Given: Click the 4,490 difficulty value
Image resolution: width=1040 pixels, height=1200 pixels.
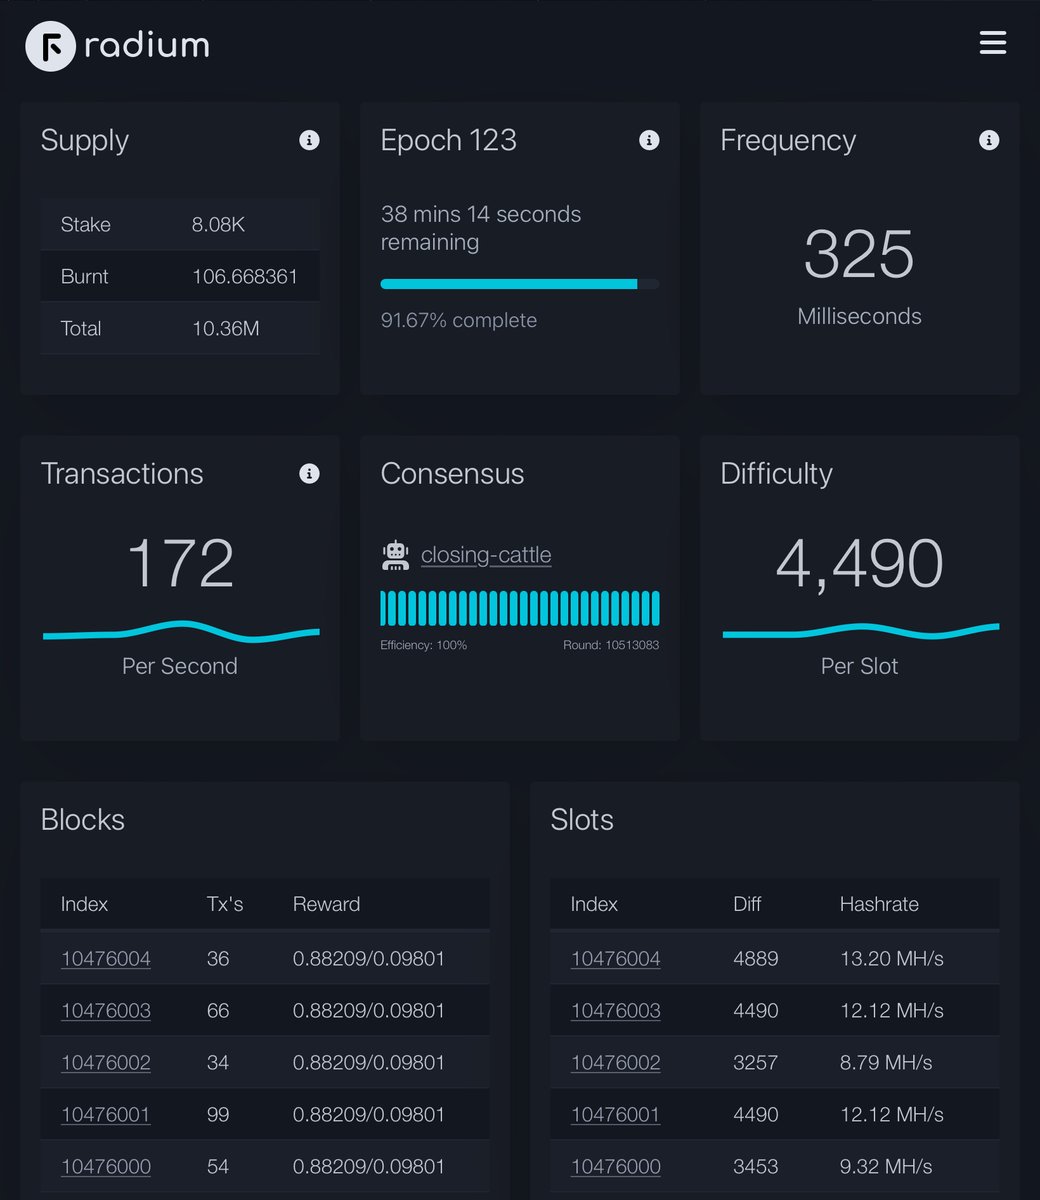Looking at the screenshot, I should pos(859,564).
